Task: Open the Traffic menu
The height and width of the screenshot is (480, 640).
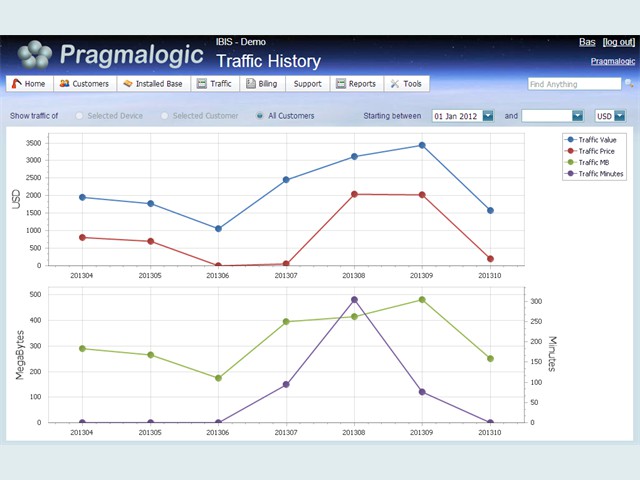Action: pyautogui.click(x=215, y=84)
